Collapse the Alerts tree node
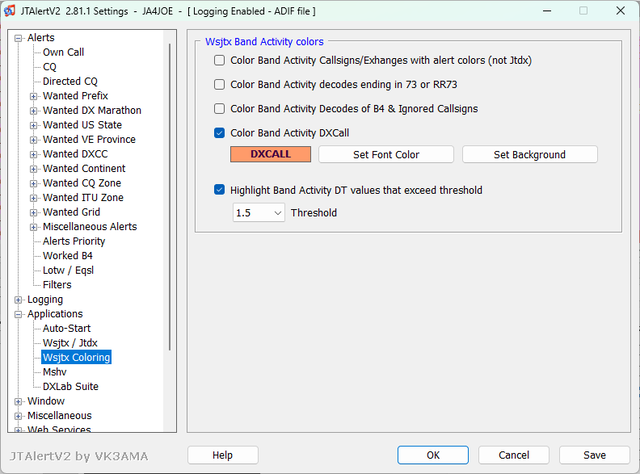The width and height of the screenshot is (640, 474). 18,38
